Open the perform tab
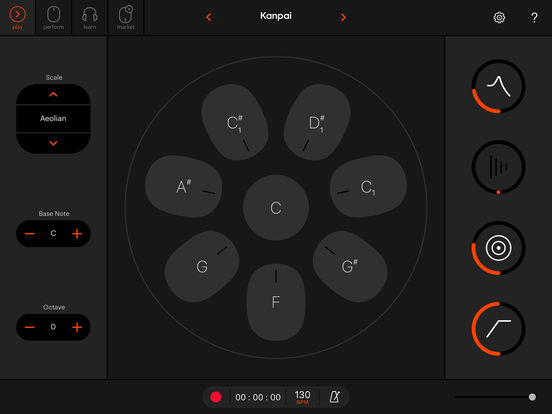The height and width of the screenshot is (414, 552). 54,18
